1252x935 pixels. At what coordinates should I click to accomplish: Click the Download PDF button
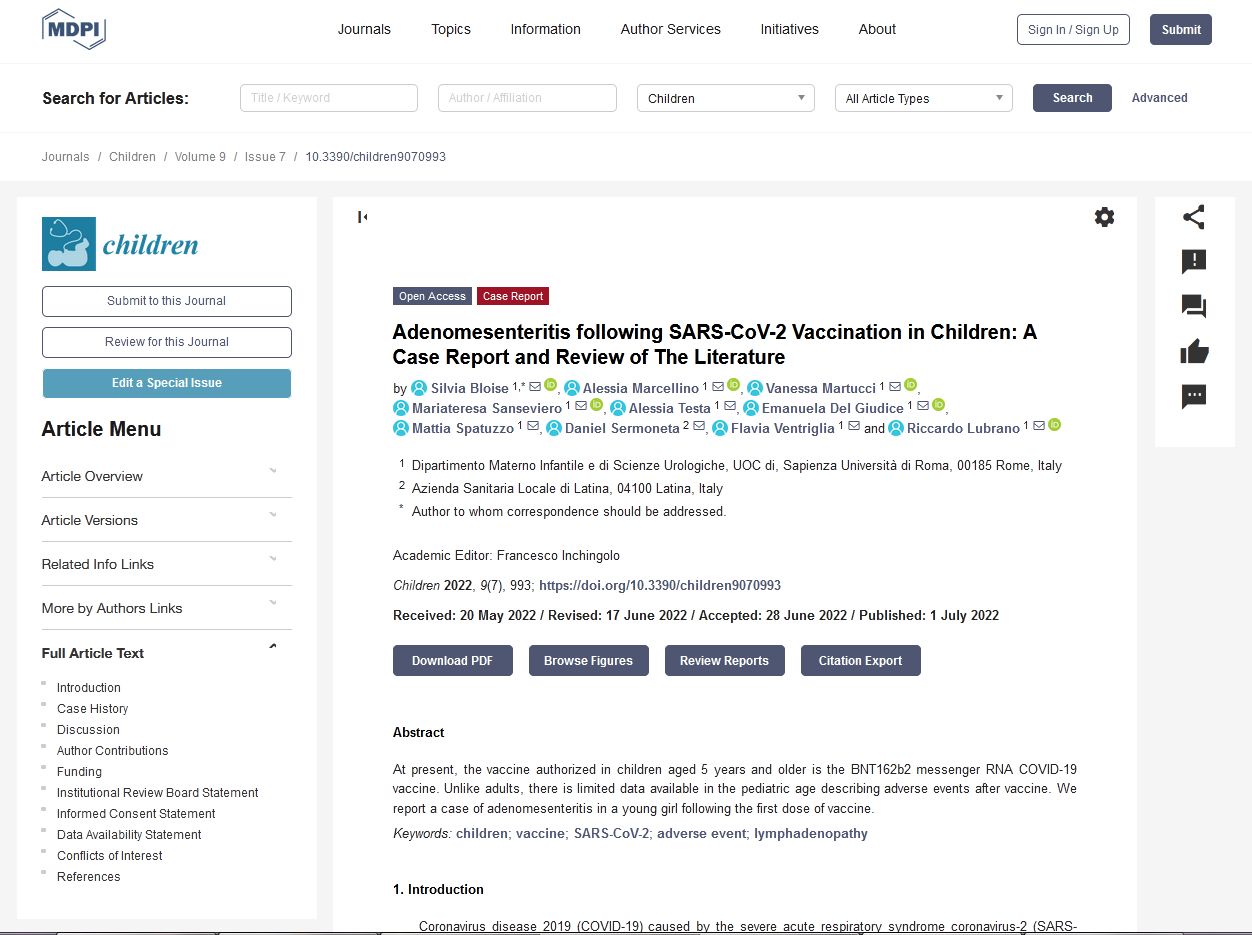(452, 661)
